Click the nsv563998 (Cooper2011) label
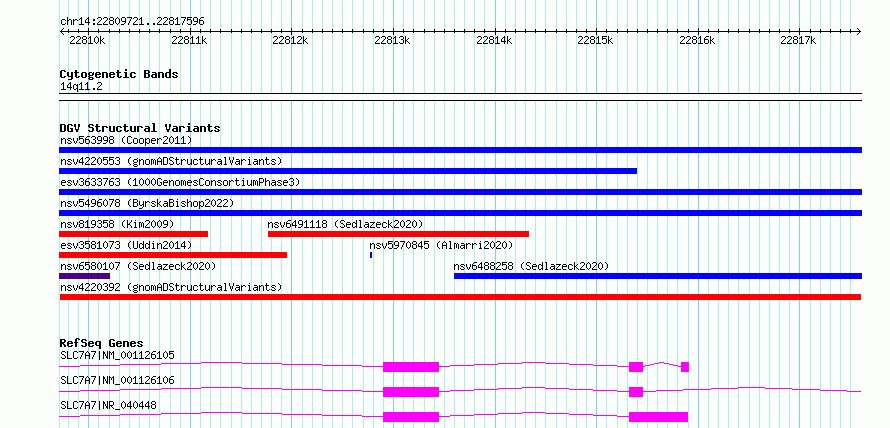890x428 pixels. tap(126, 140)
